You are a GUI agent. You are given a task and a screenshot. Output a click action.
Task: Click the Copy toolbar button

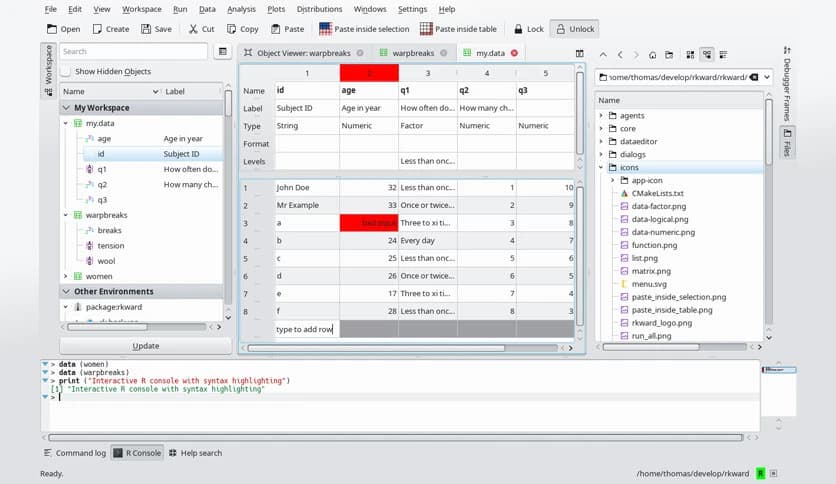243,29
